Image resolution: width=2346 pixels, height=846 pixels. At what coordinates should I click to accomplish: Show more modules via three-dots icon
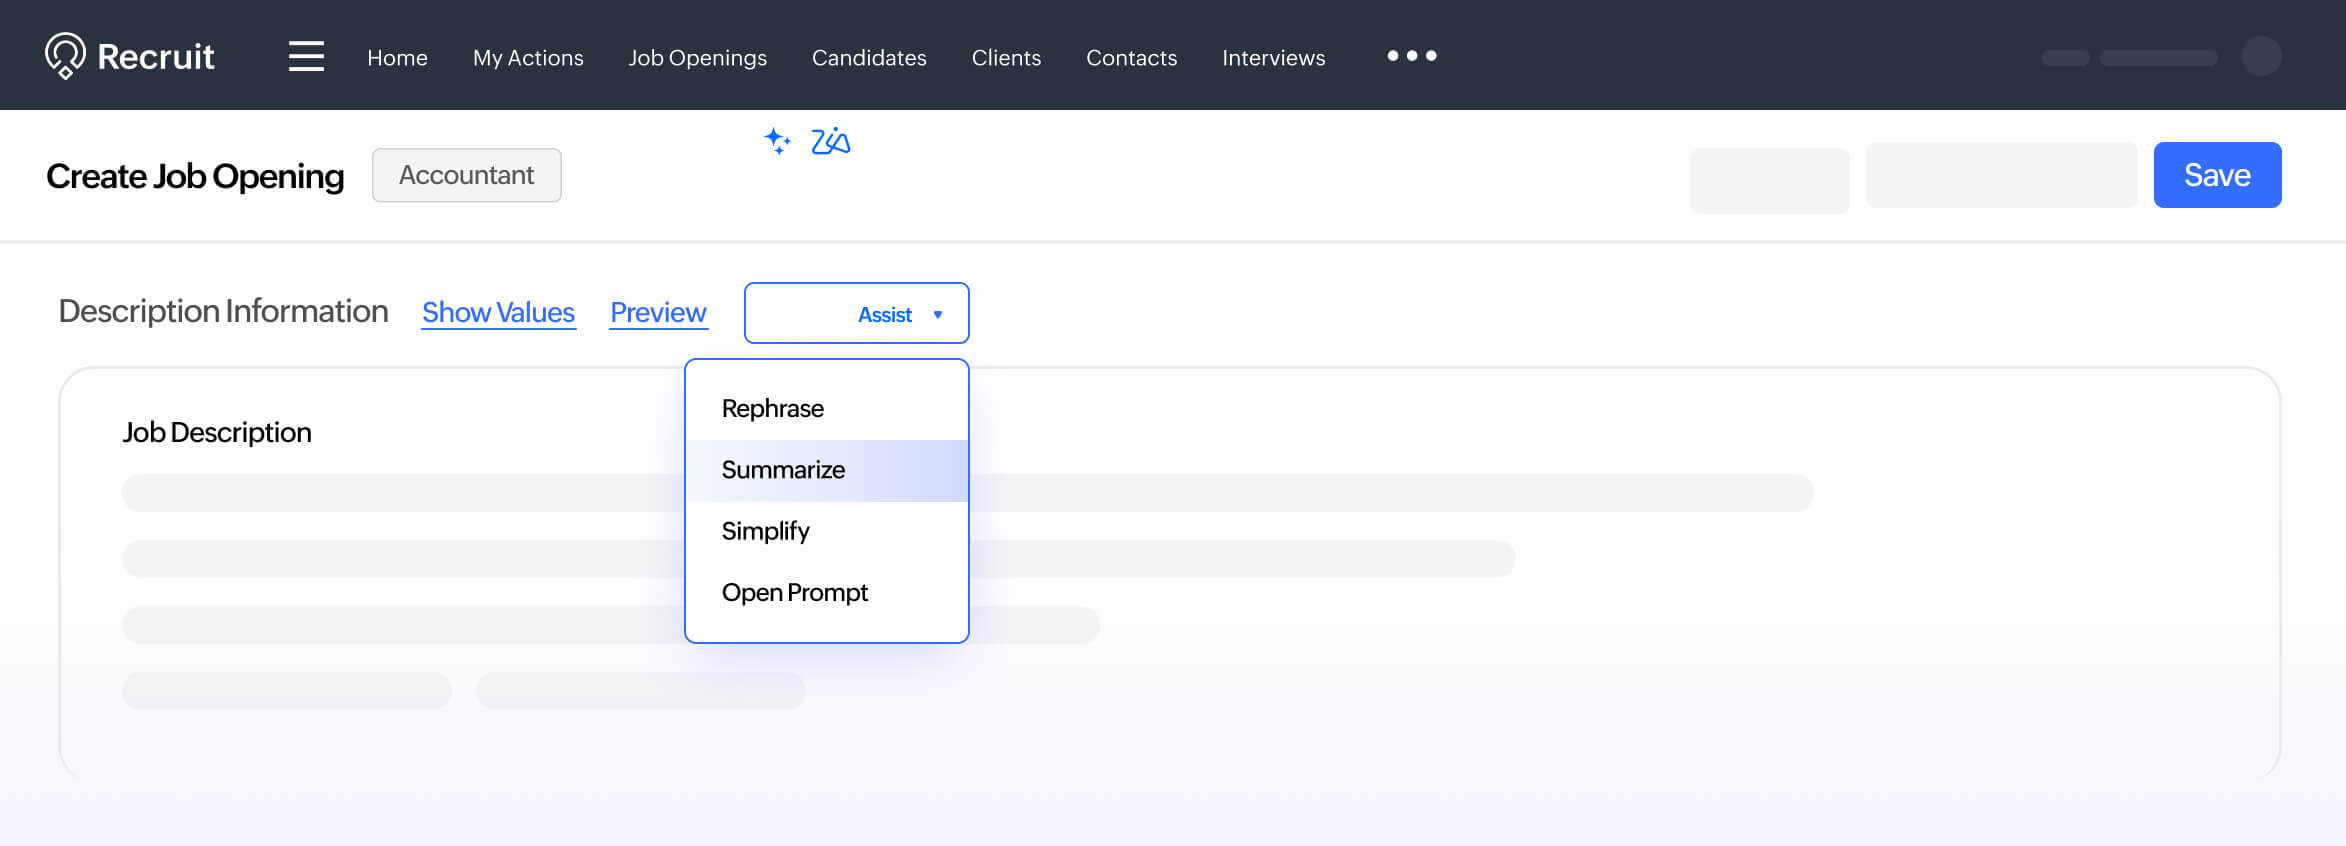(x=1411, y=56)
